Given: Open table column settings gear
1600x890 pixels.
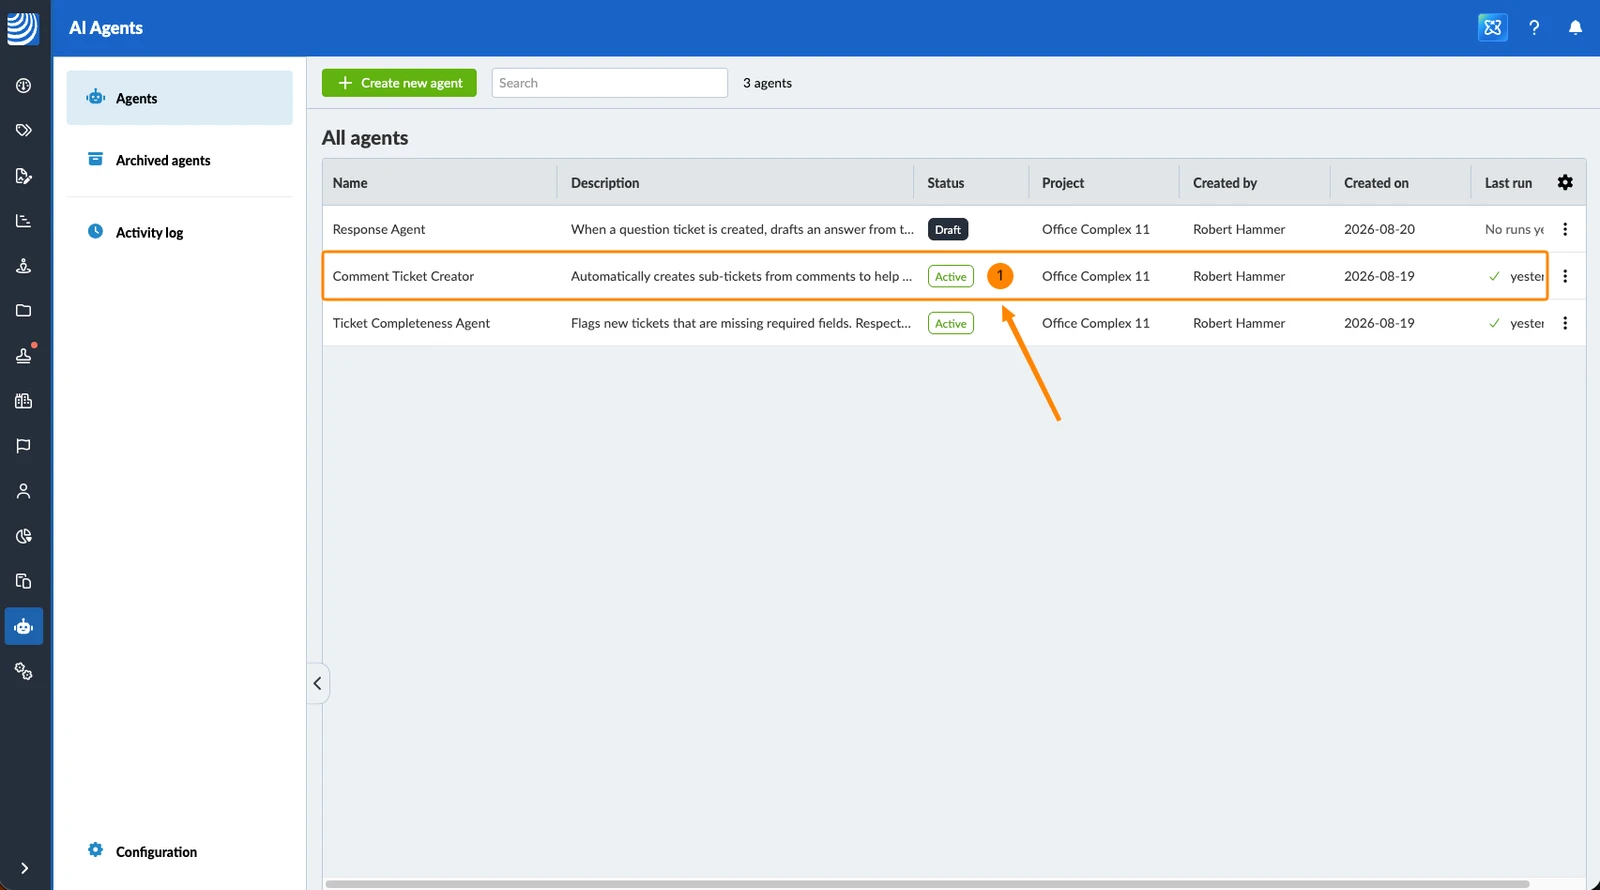Looking at the screenshot, I should tap(1565, 182).
